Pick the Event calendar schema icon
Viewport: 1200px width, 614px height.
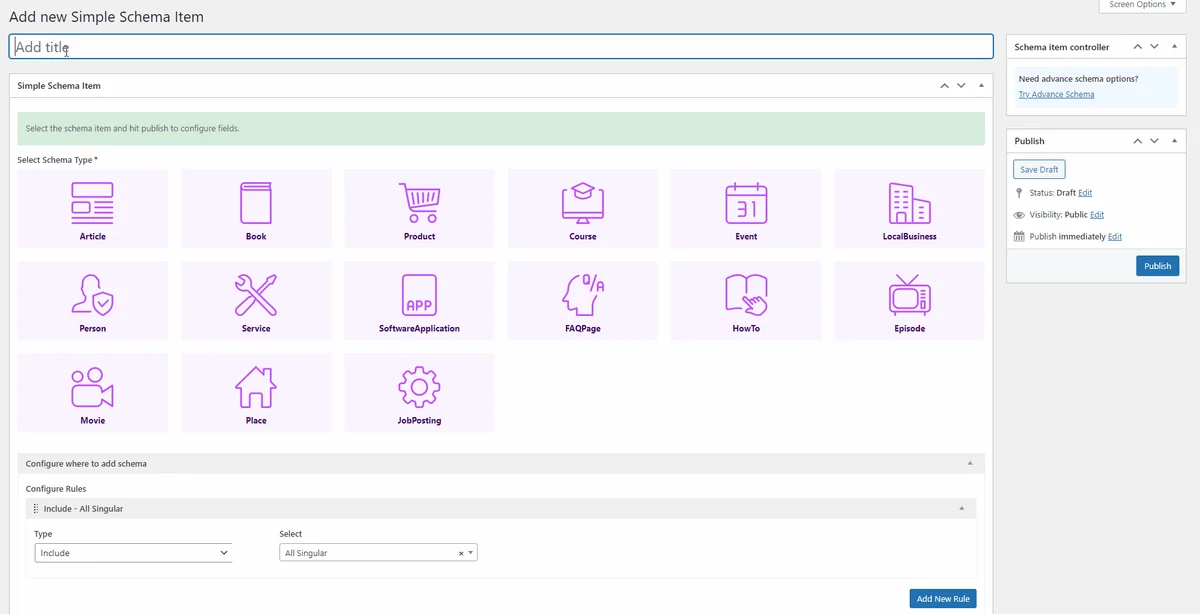pyautogui.click(x=746, y=203)
